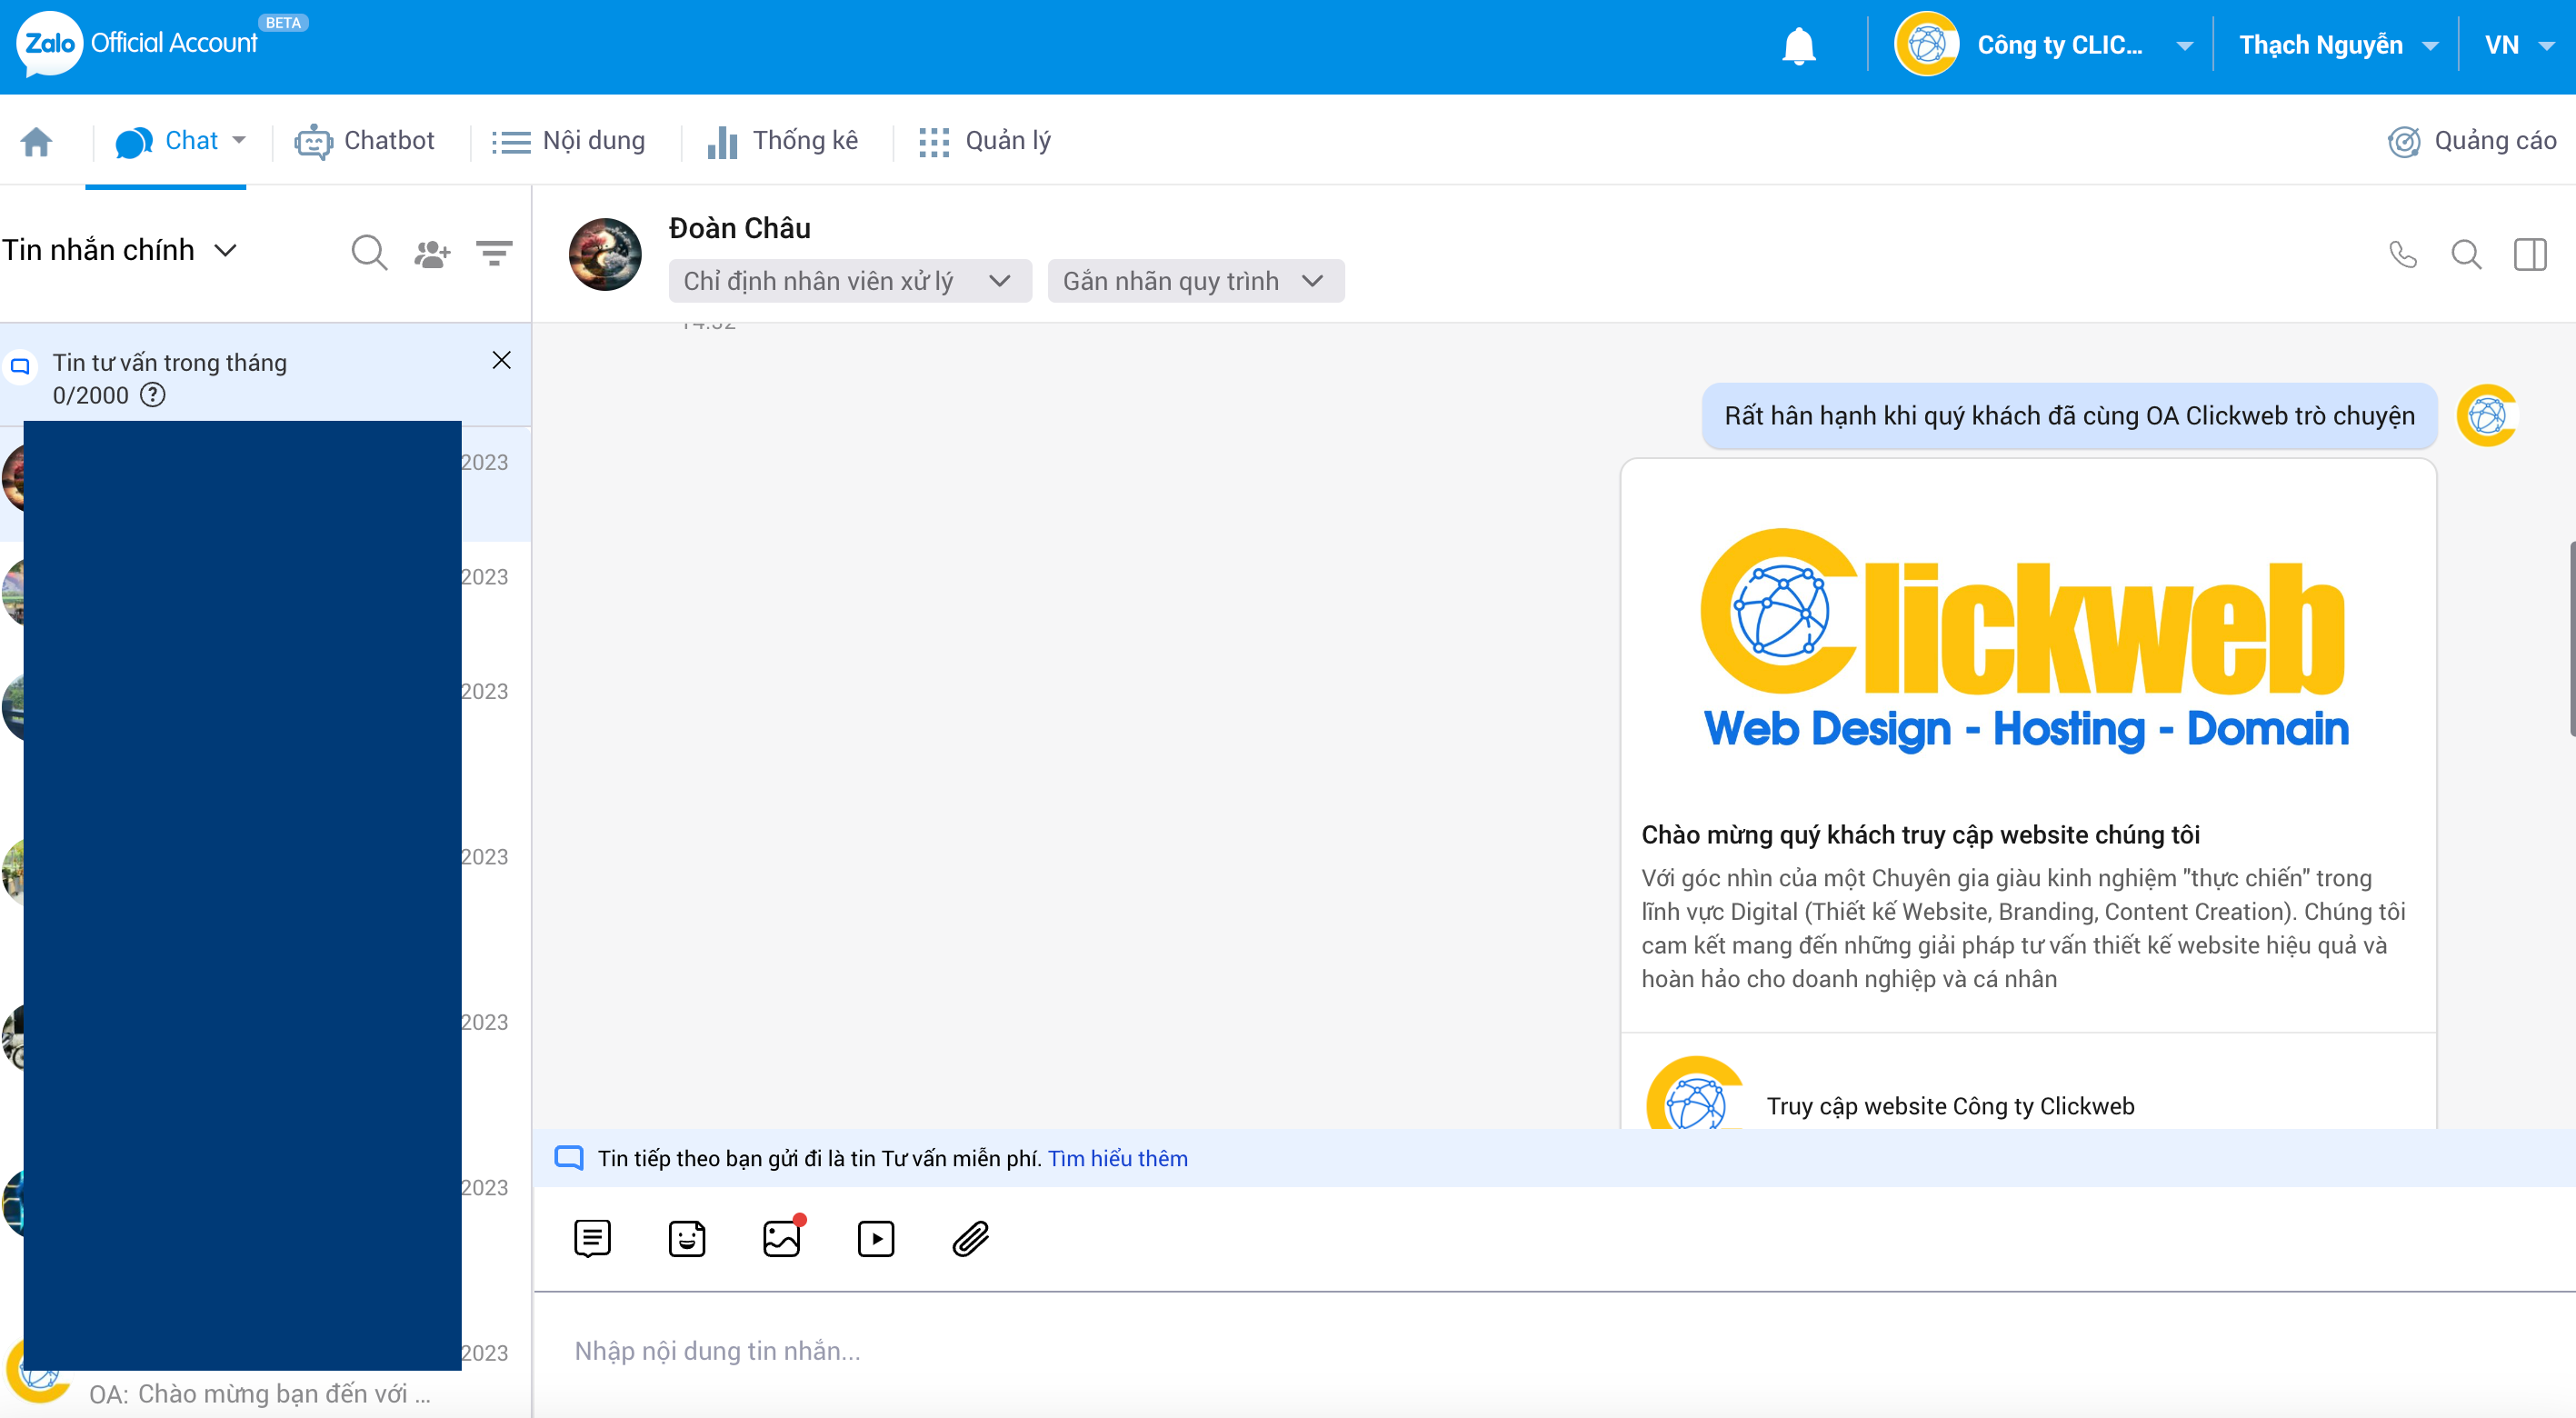This screenshot has width=2576, height=1418.
Task: Open the Thống kê tab
Action: pos(783,141)
